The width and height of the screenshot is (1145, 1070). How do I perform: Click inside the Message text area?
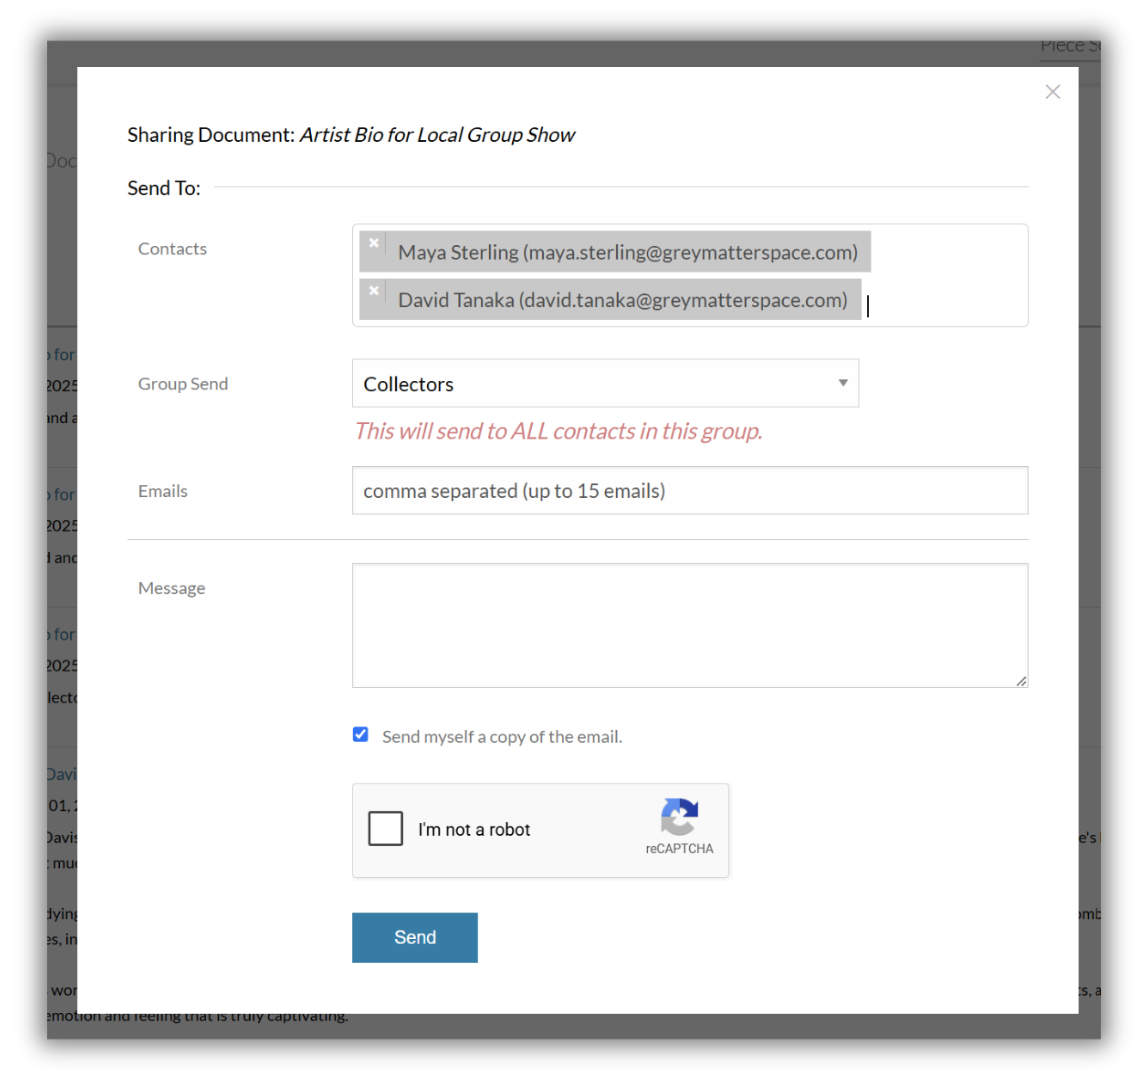coord(690,625)
